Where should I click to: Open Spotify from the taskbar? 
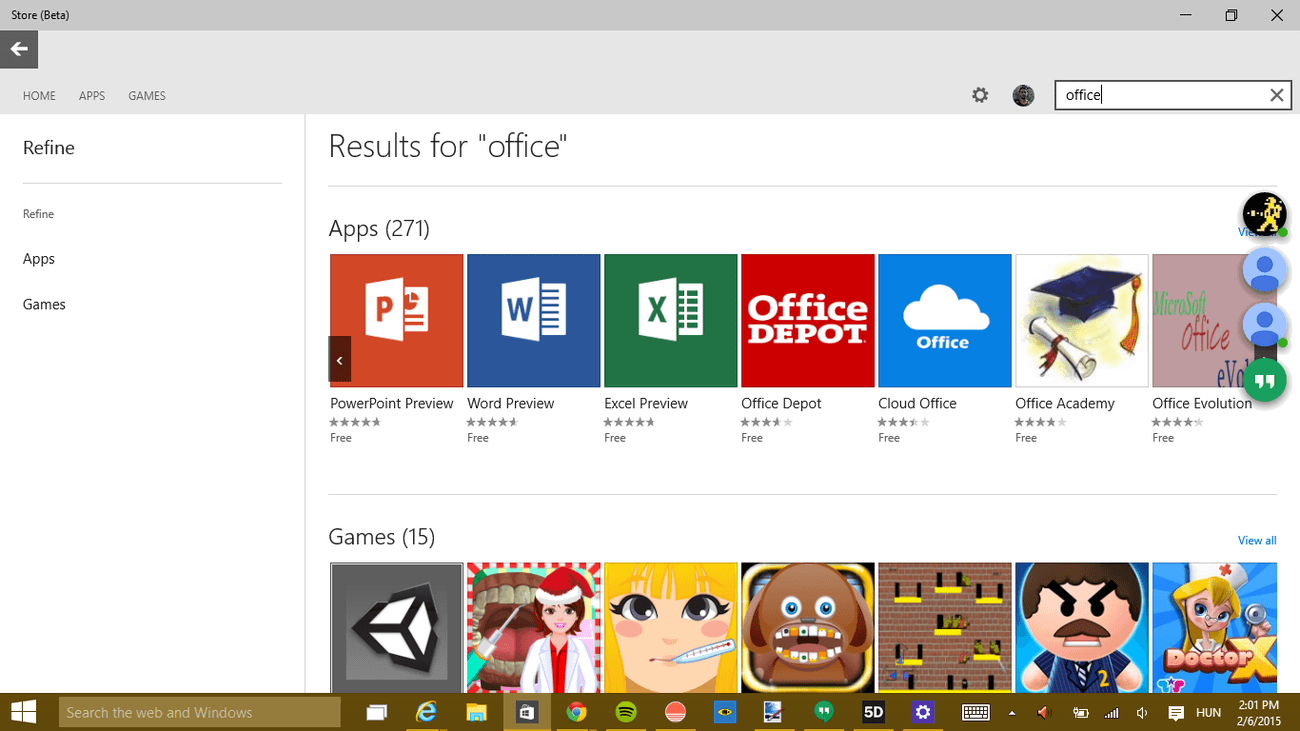626,712
